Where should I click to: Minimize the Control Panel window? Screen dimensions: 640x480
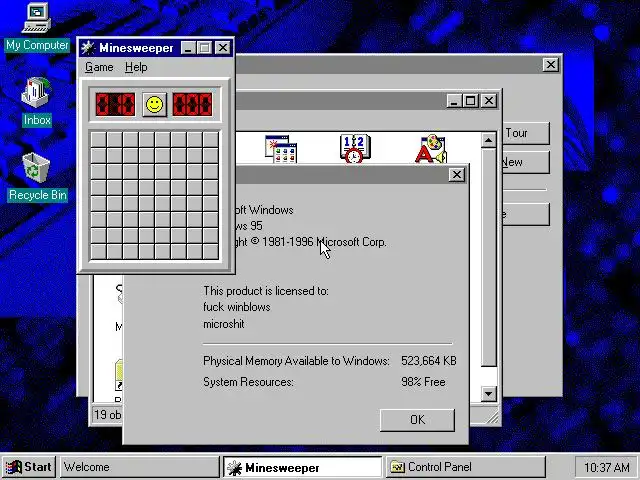[454, 100]
